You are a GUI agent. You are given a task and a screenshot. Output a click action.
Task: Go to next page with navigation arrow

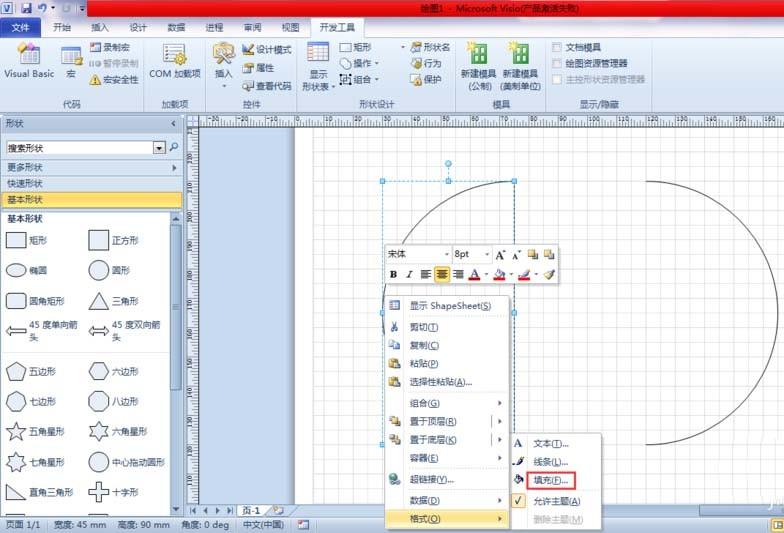pos(218,510)
